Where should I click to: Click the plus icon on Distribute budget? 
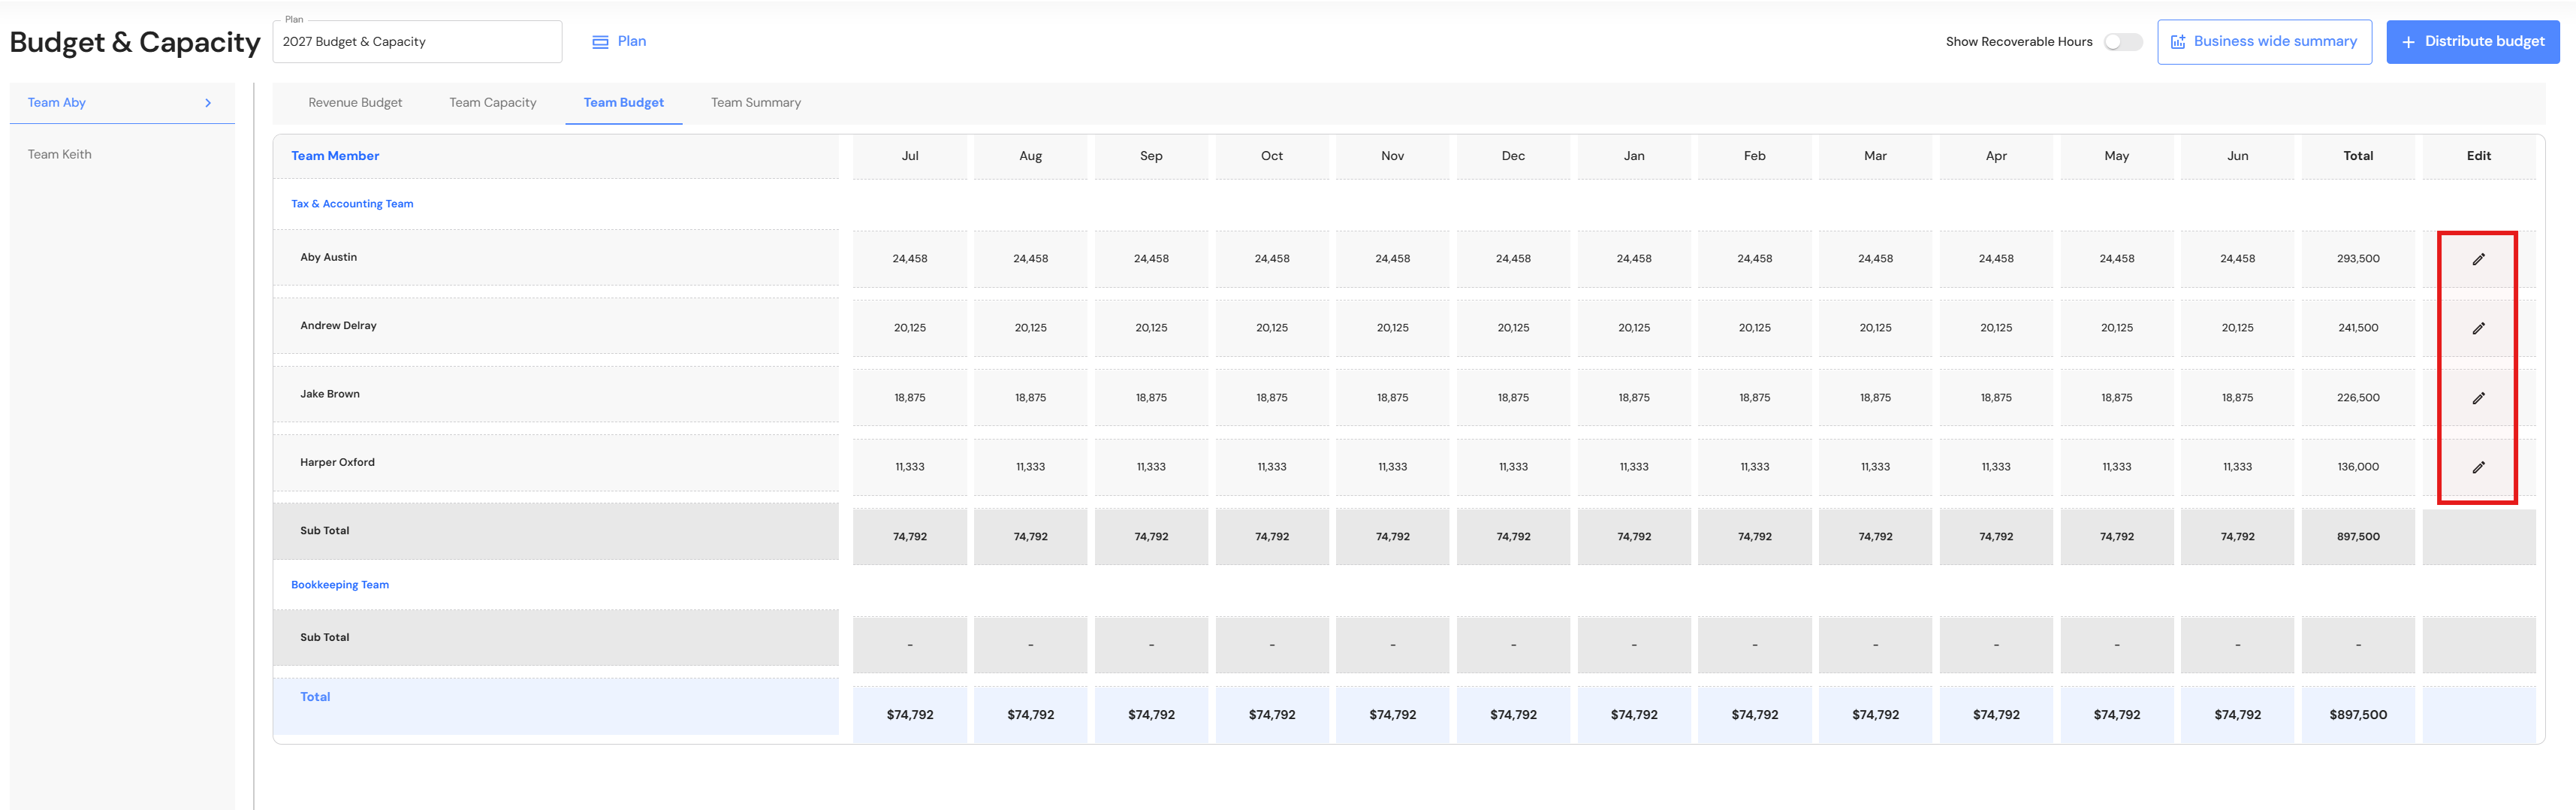[2408, 42]
